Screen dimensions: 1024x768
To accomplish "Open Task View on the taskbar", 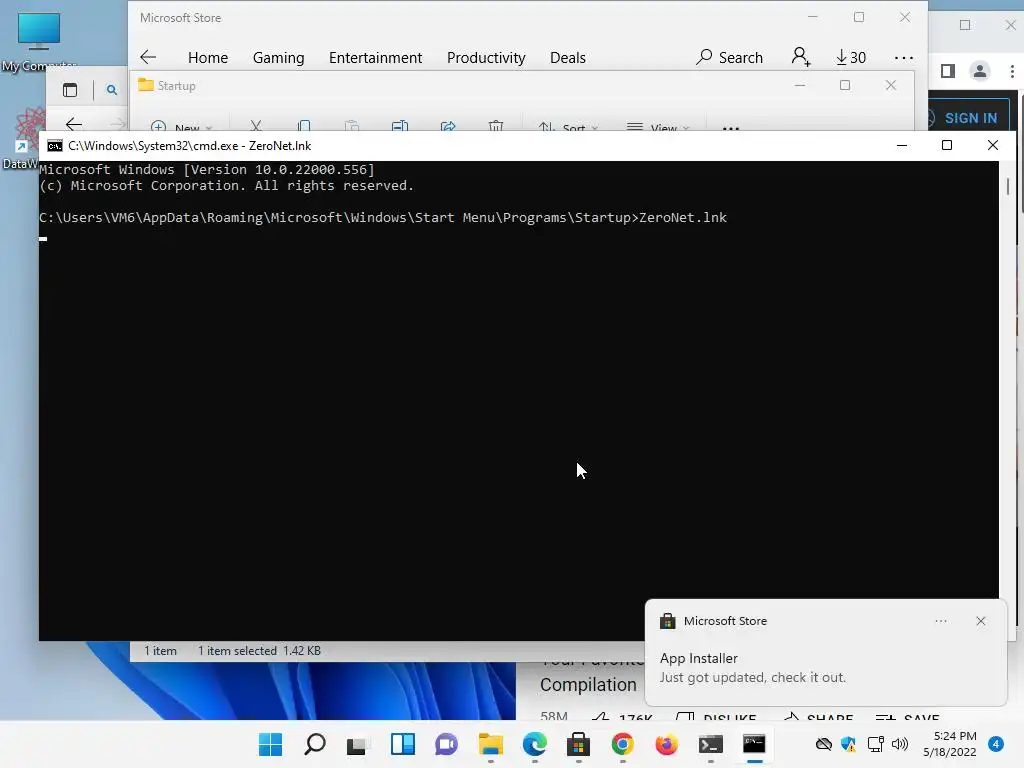I will tap(358, 744).
